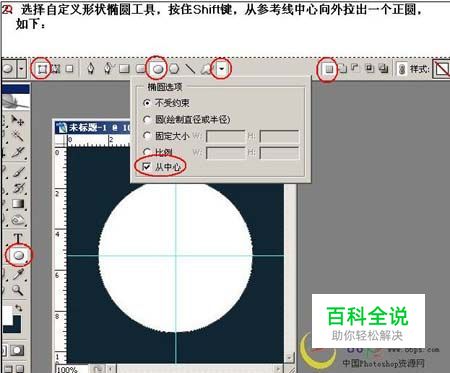Image resolution: width=450 pixels, height=373 pixels.
Task: Select the Magic Wand tool
Action: click(x=17, y=136)
